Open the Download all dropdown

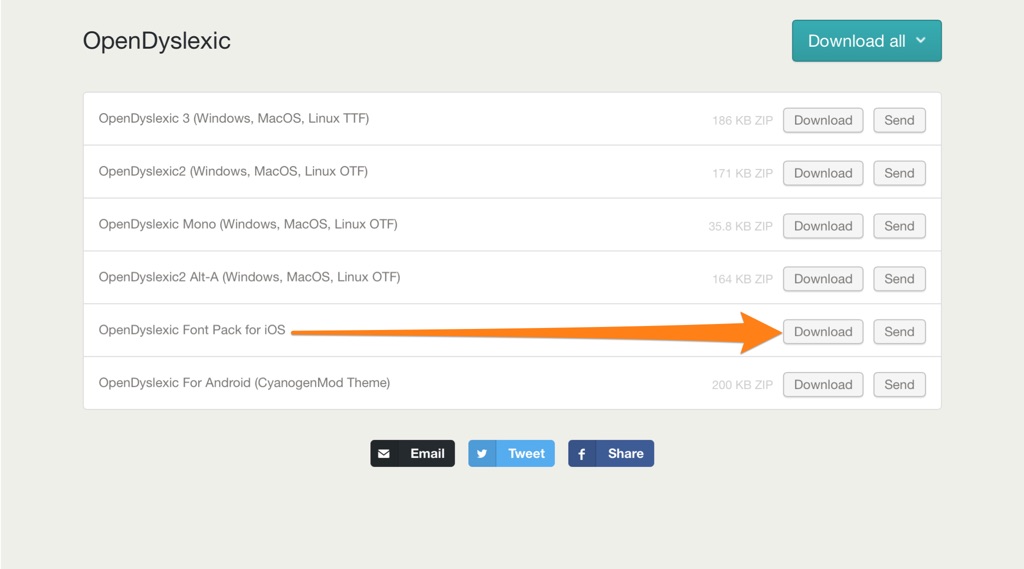click(866, 41)
